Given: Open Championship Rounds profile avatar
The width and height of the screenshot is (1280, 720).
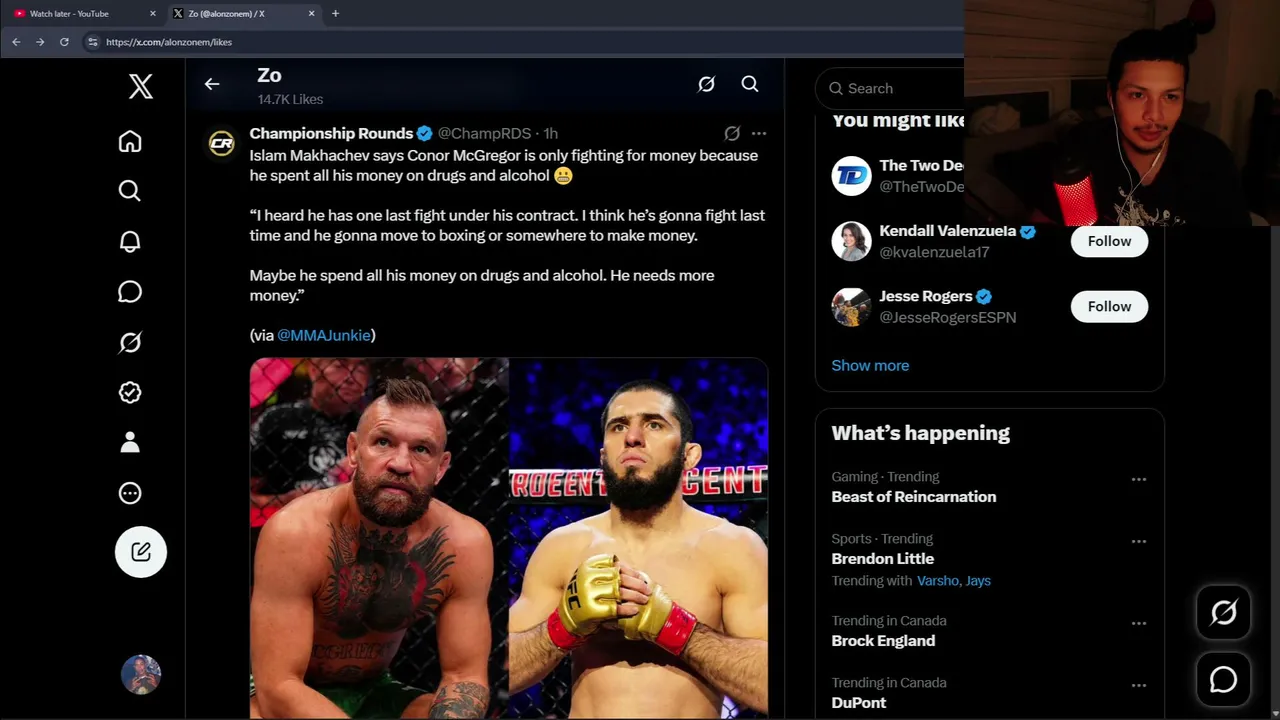Looking at the screenshot, I should [x=222, y=144].
